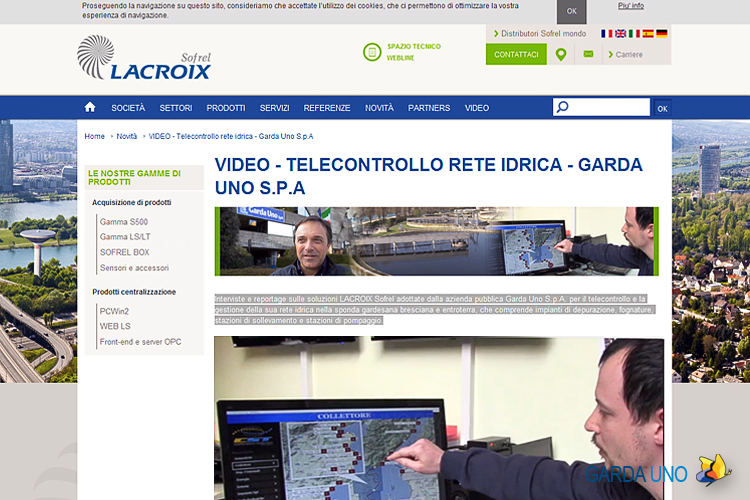Viewport: 750px width, 500px height.
Task: Open SOFREL BOX product link
Action: tap(124, 252)
